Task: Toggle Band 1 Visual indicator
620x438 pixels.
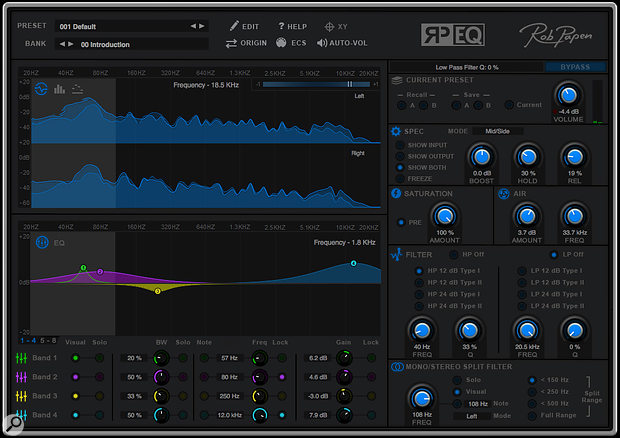Action: pyautogui.click(x=75, y=358)
